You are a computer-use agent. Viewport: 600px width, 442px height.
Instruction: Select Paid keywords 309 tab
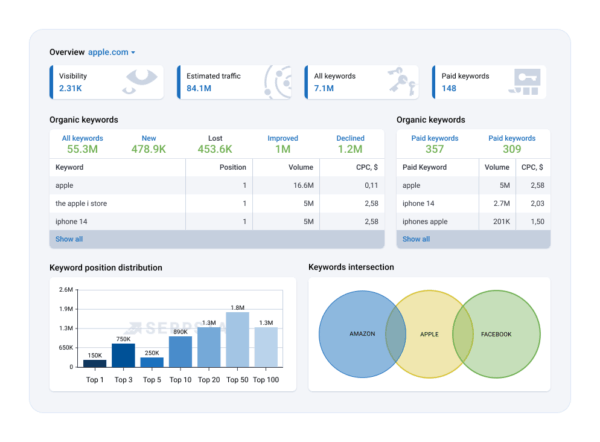point(512,144)
